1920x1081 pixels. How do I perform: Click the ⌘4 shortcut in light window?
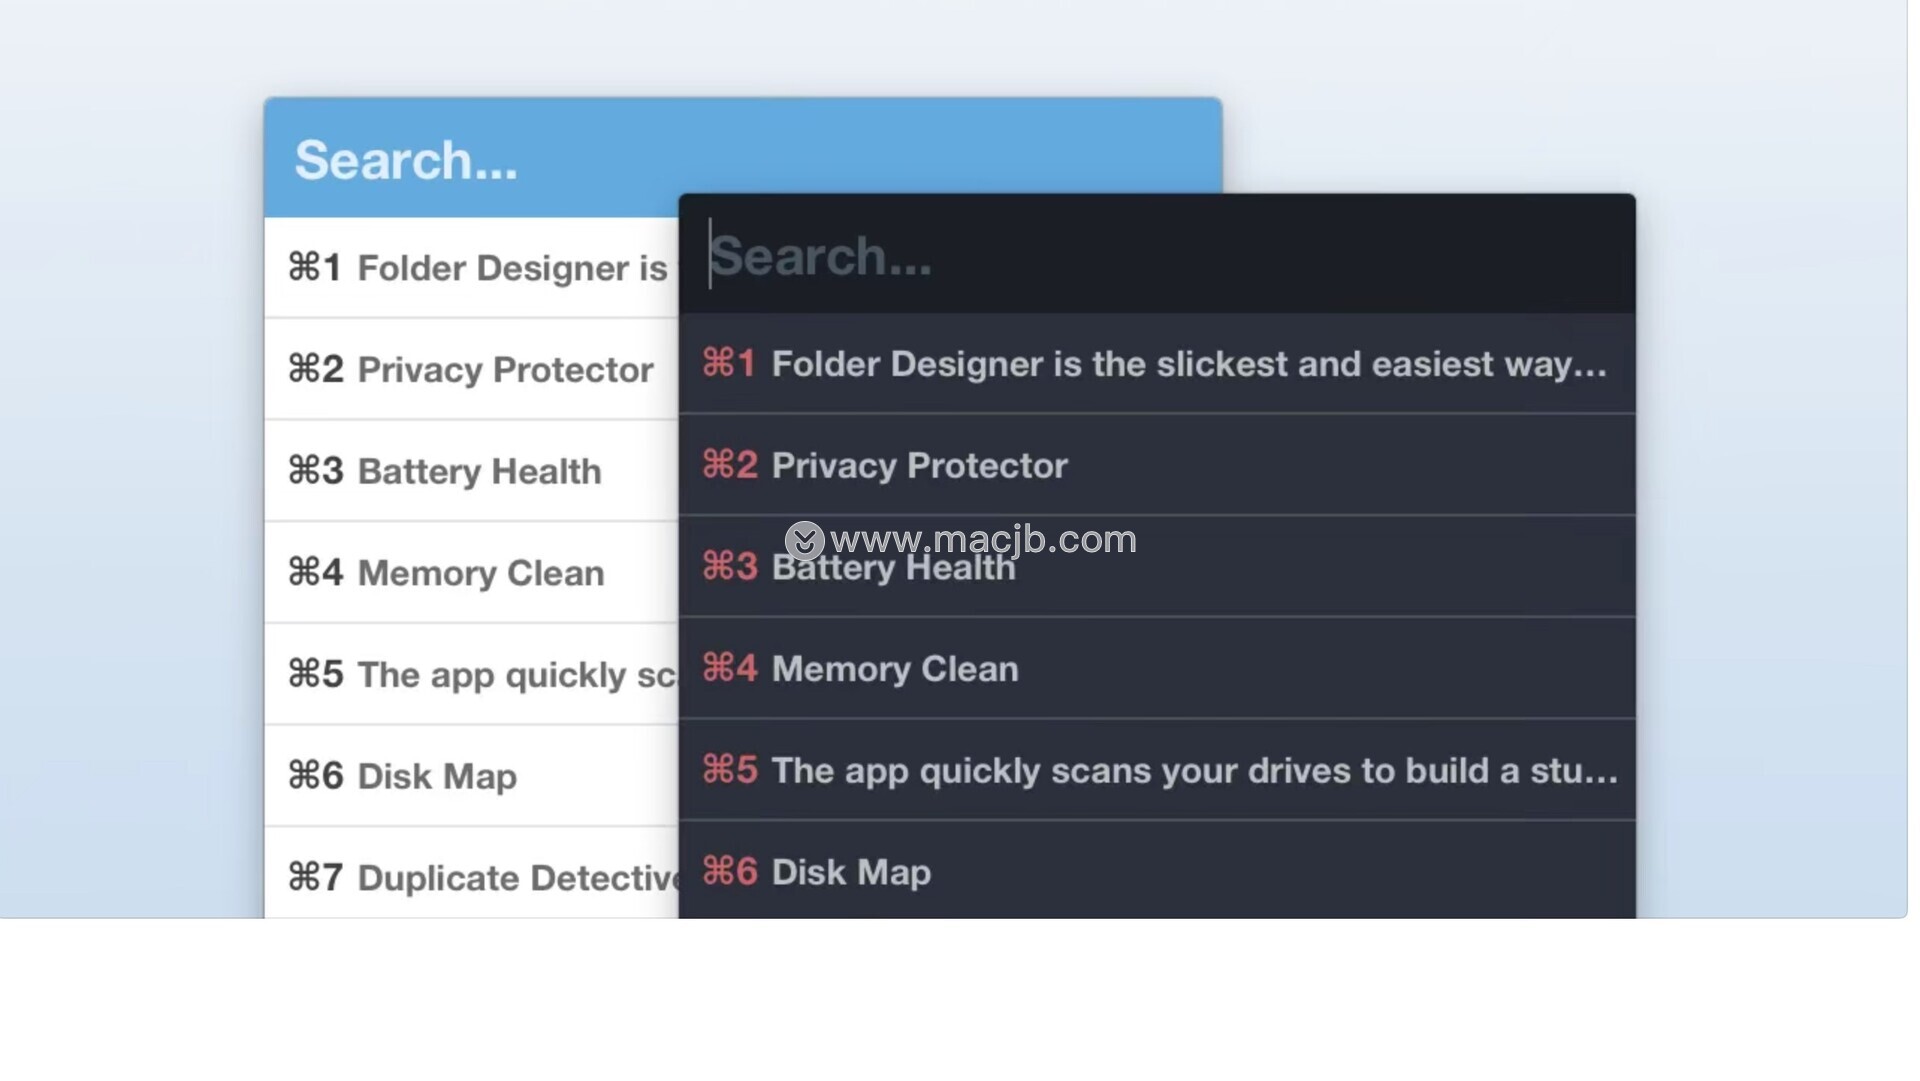(x=316, y=572)
